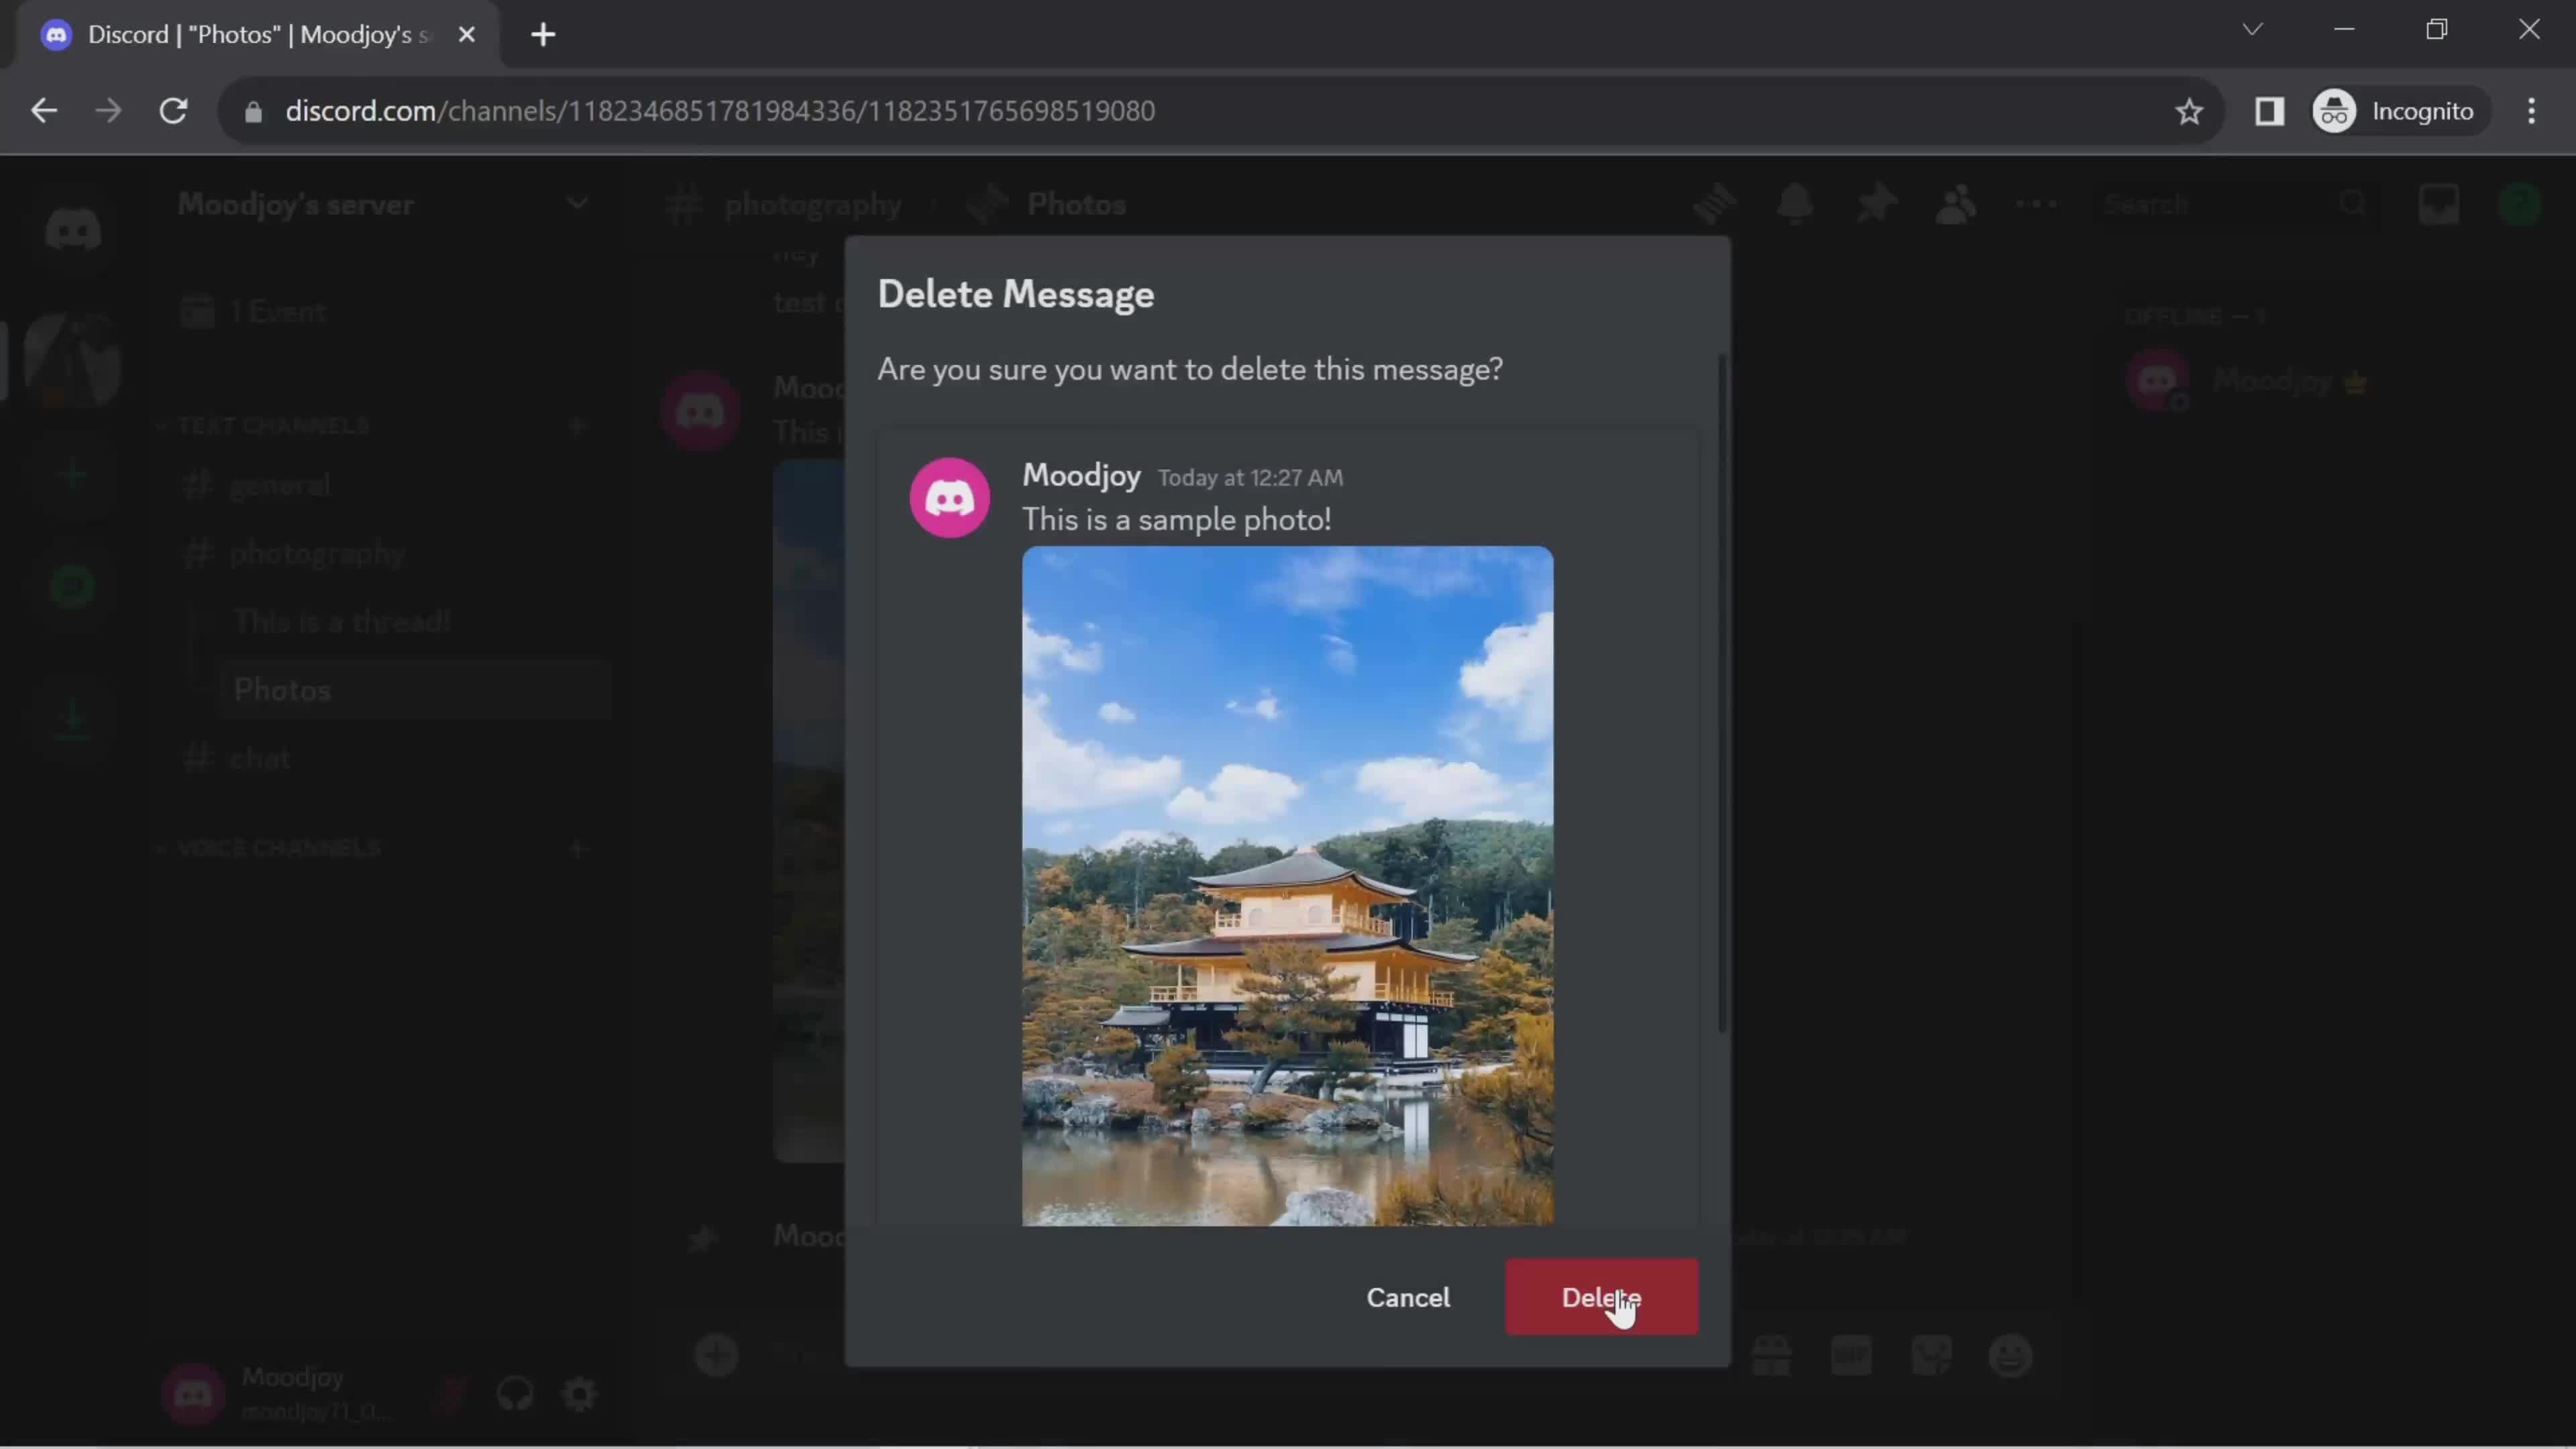Toggle the microphone mute in the user panel
This screenshot has height=1449, width=2576.
pyautogui.click(x=451, y=1394)
